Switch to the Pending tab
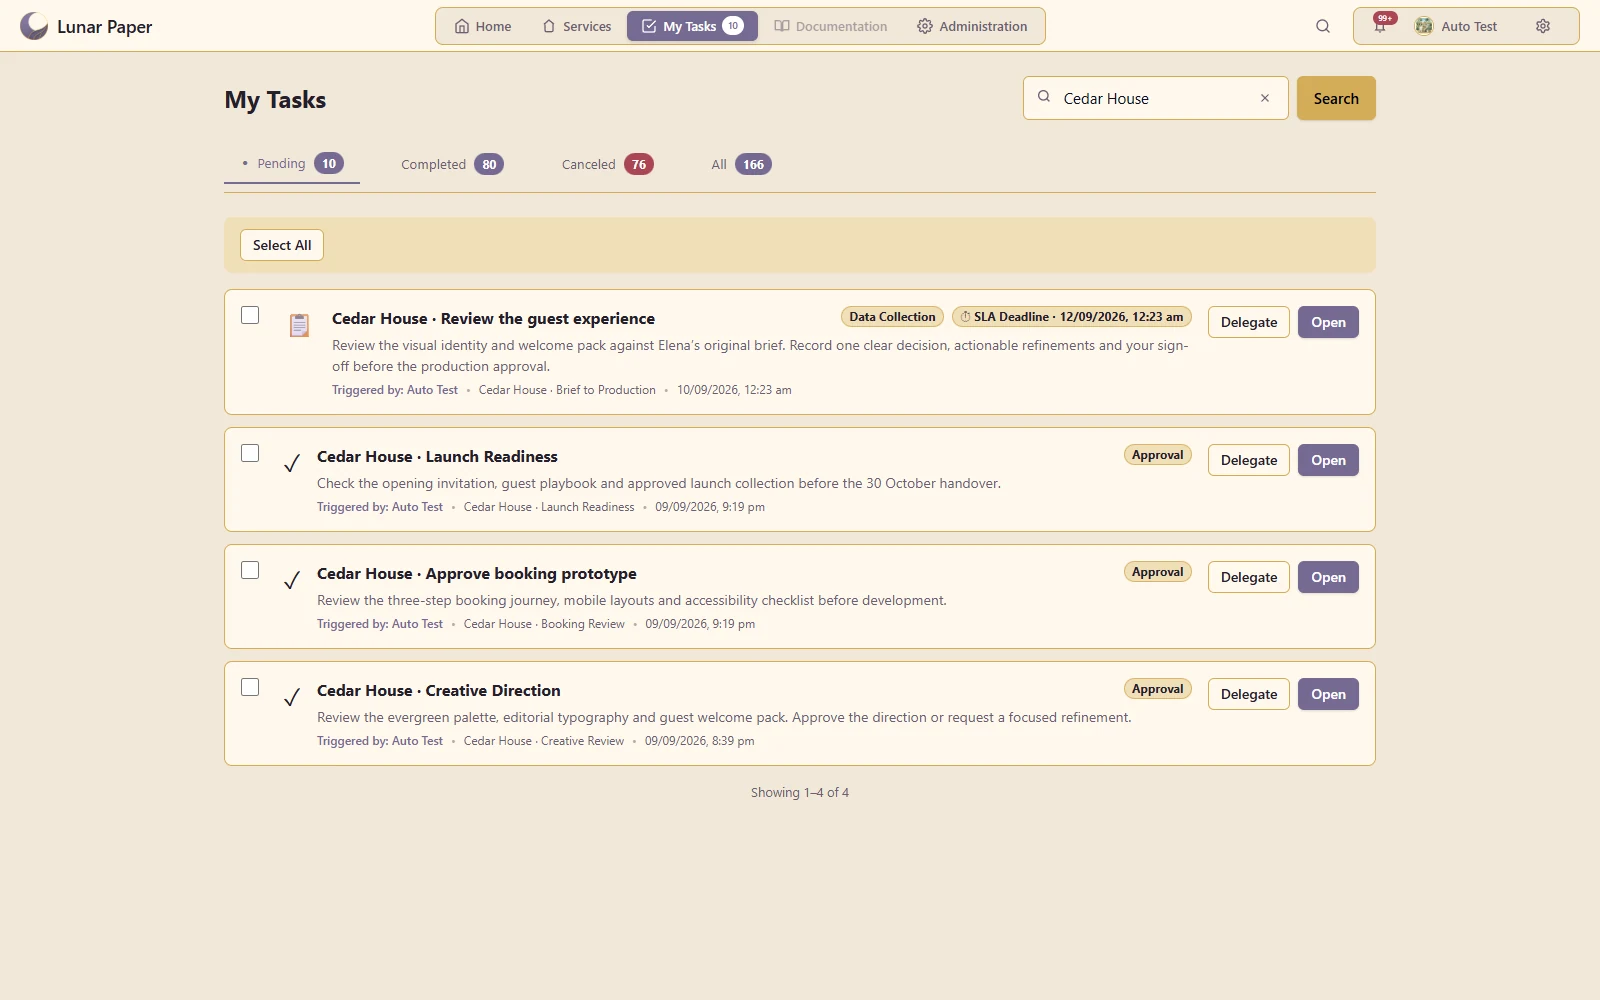Viewport: 1600px width, 1000px height. pos(292,164)
